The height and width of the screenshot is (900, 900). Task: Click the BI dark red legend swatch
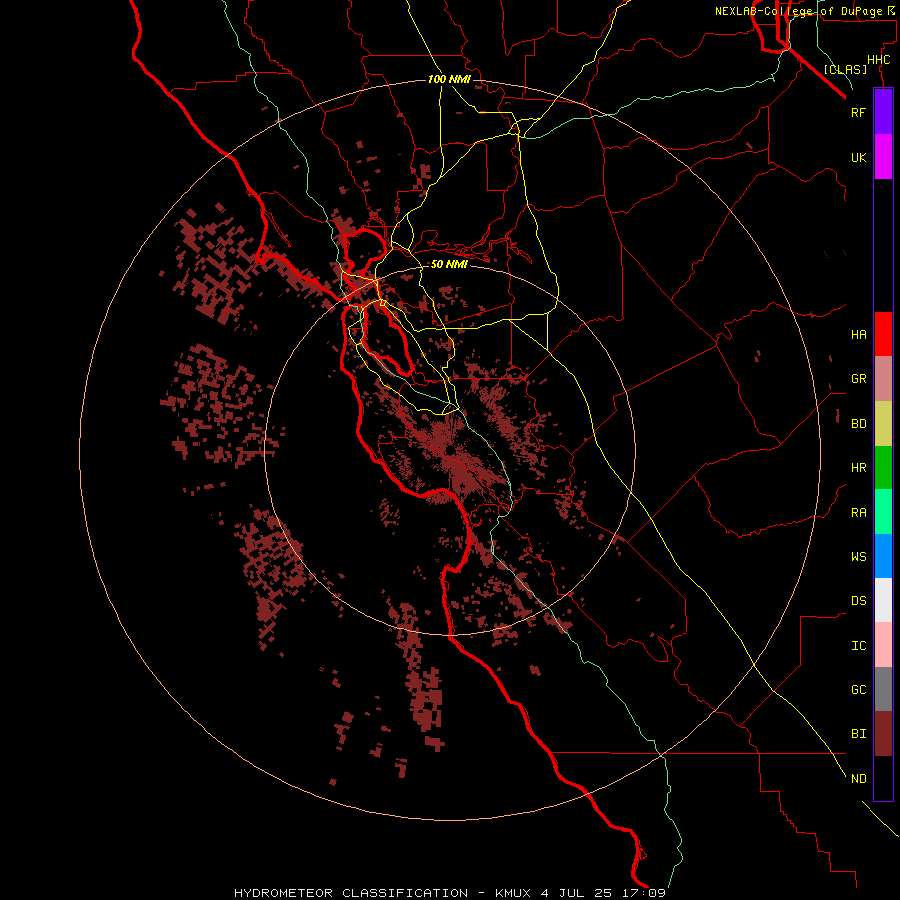pyautogui.click(x=883, y=734)
